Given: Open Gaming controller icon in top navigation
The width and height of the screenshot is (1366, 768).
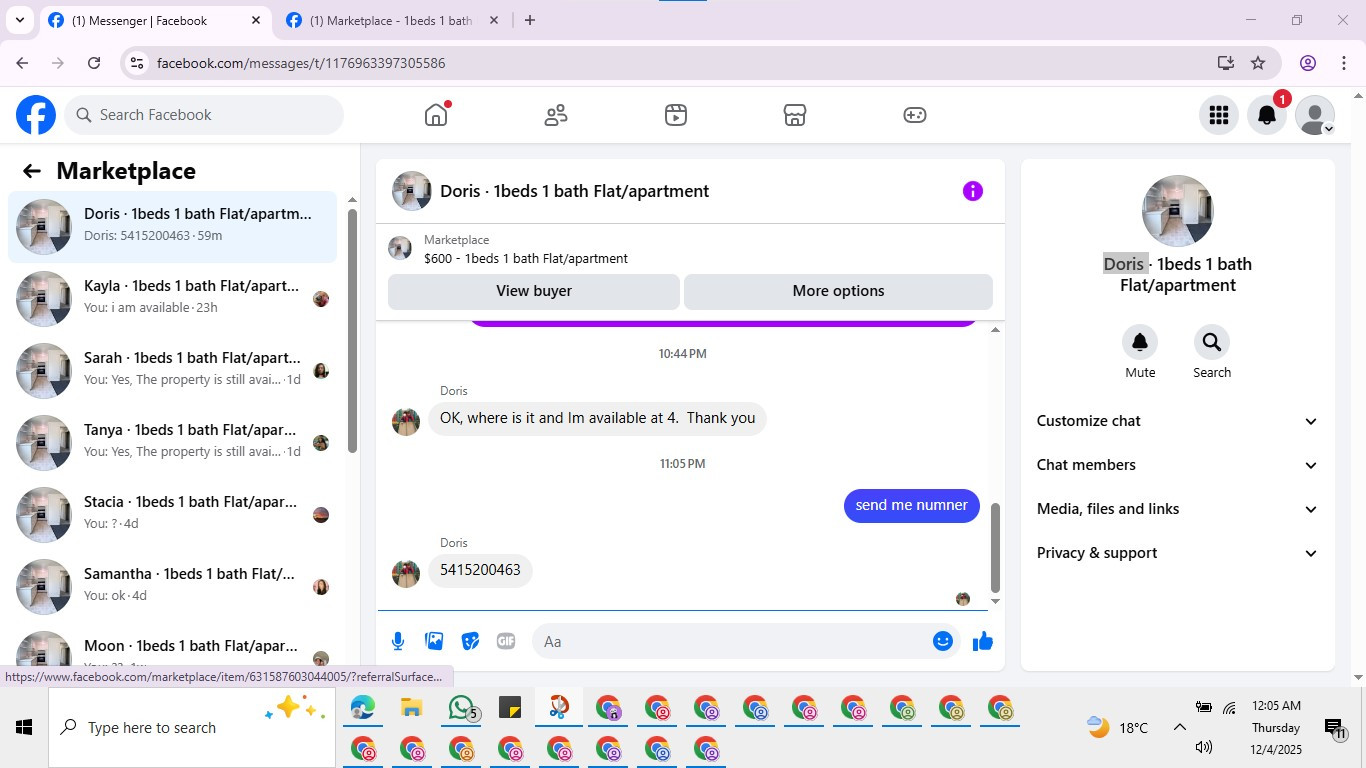Looking at the screenshot, I should [915, 115].
